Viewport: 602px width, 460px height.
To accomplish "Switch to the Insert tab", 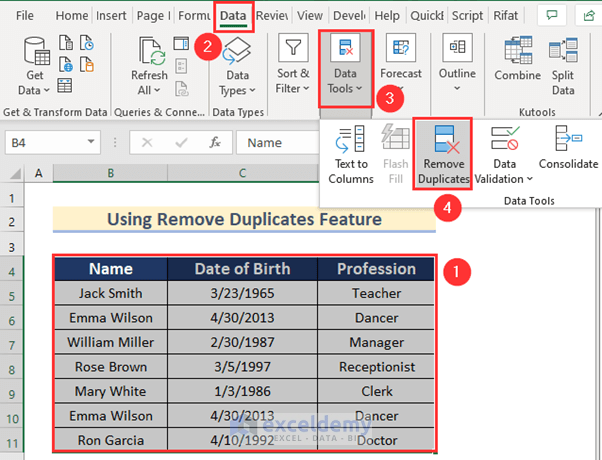I will (x=111, y=16).
